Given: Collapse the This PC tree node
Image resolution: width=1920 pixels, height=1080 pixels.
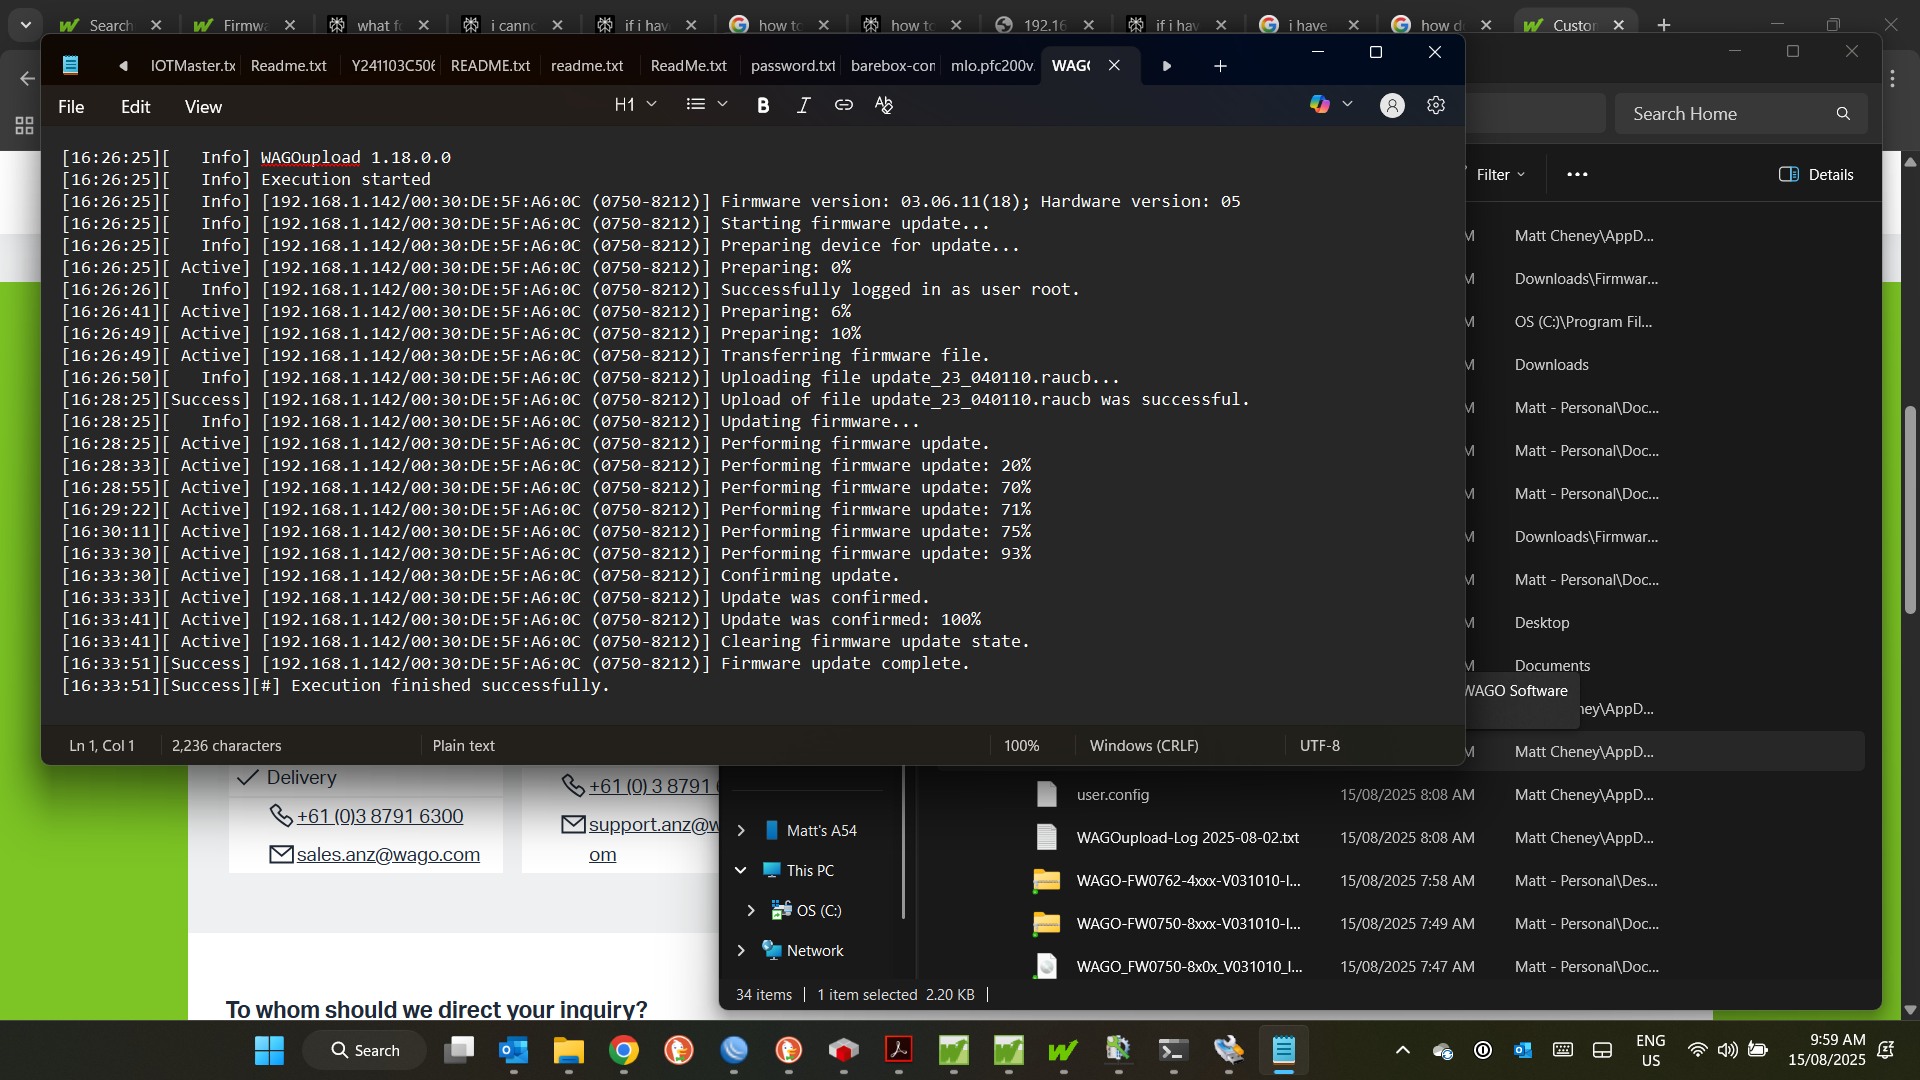Looking at the screenshot, I should click(x=741, y=870).
